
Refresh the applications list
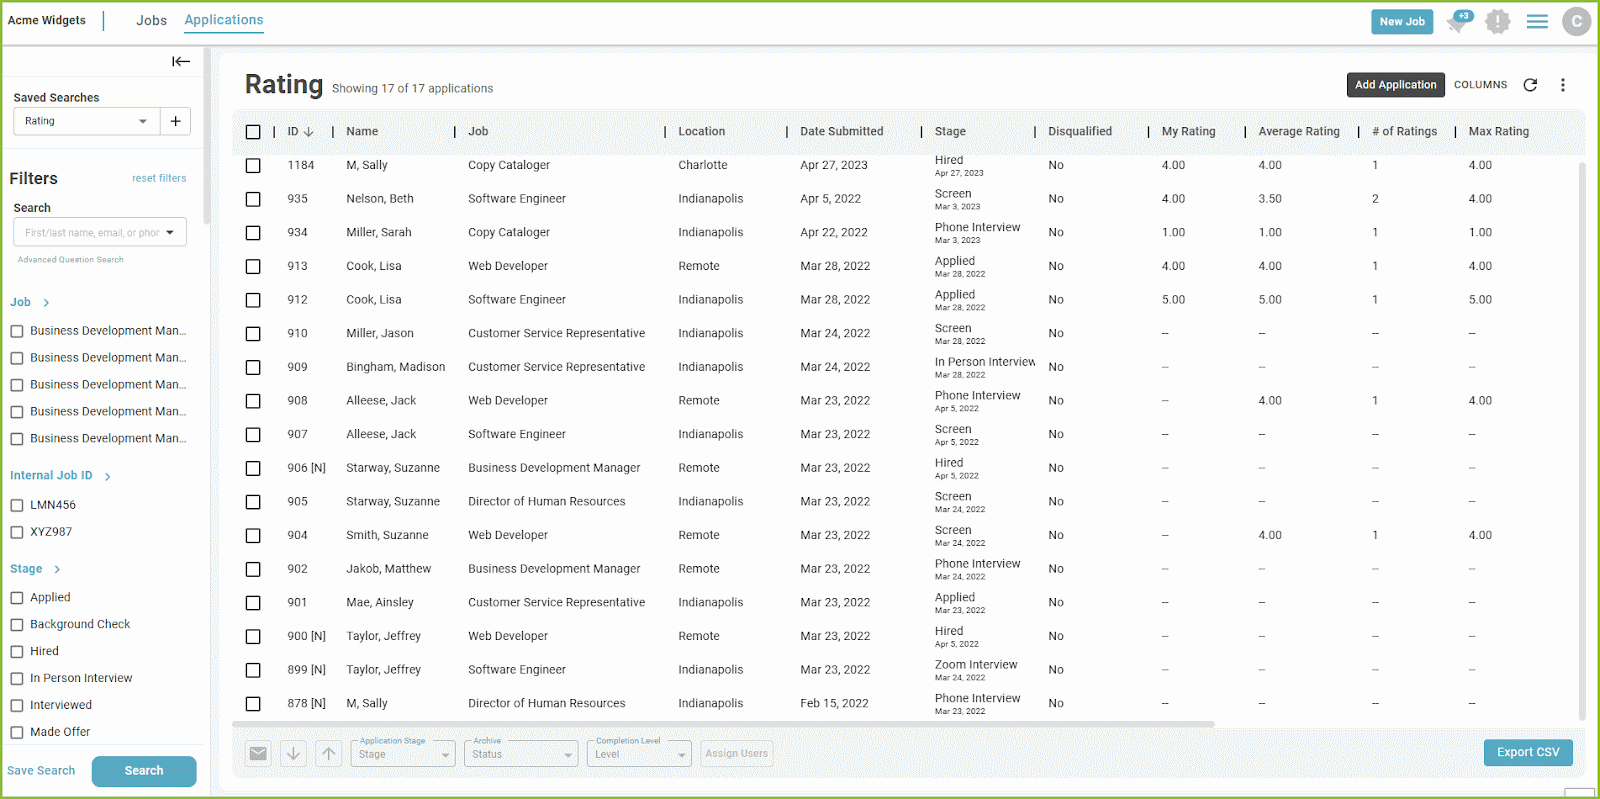coord(1530,85)
